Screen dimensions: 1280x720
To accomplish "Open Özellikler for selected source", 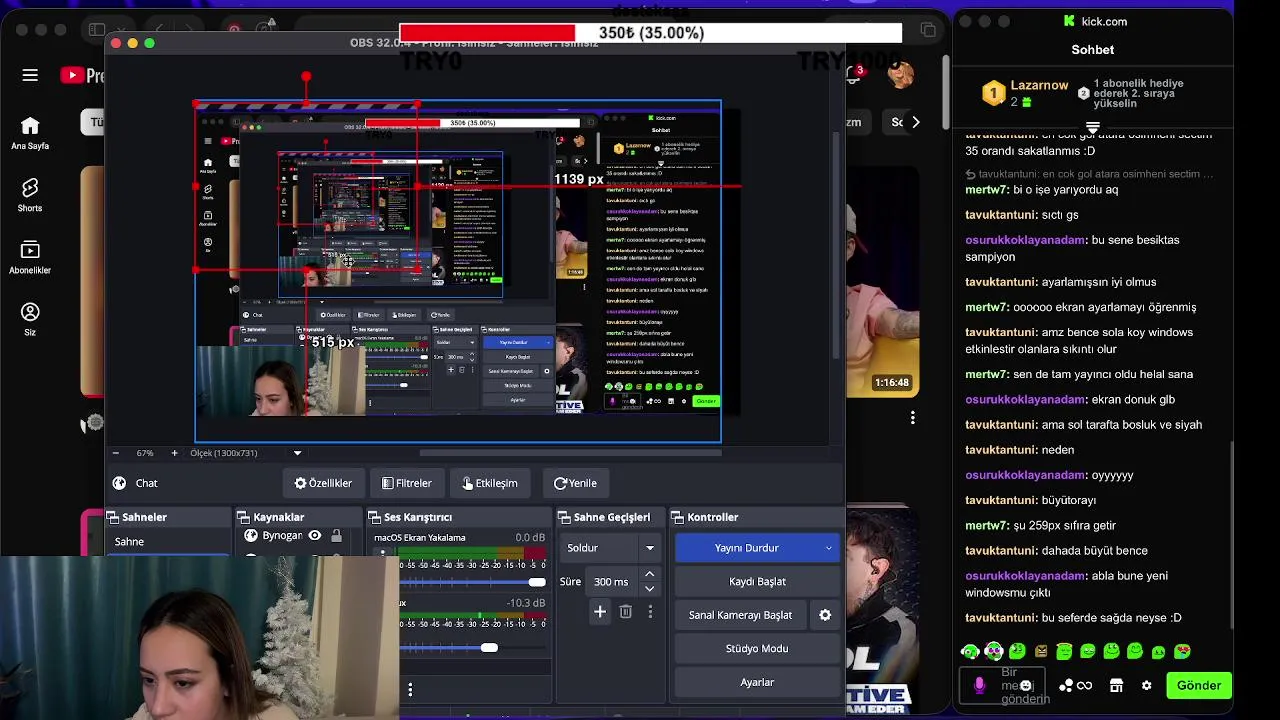I will [323, 483].
